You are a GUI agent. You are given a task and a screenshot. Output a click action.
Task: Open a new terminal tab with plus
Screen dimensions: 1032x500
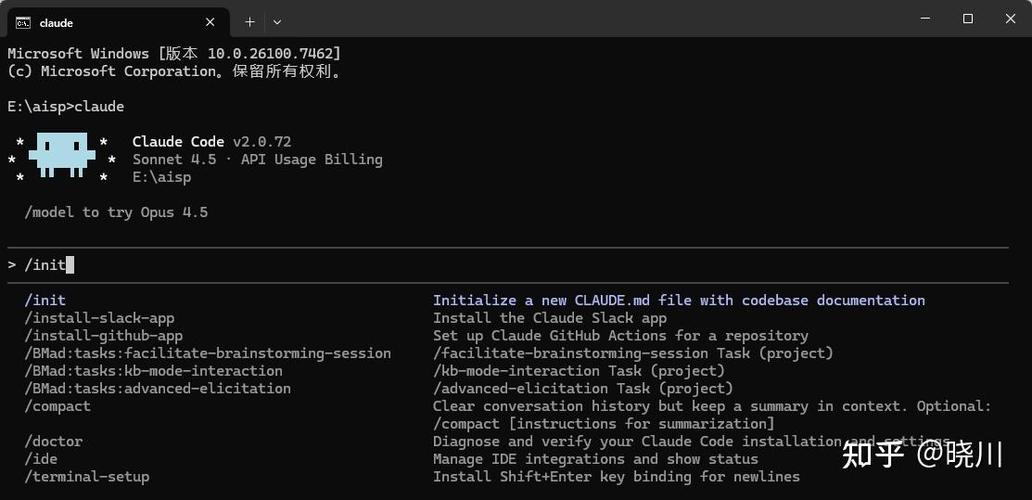pos(249,22)
